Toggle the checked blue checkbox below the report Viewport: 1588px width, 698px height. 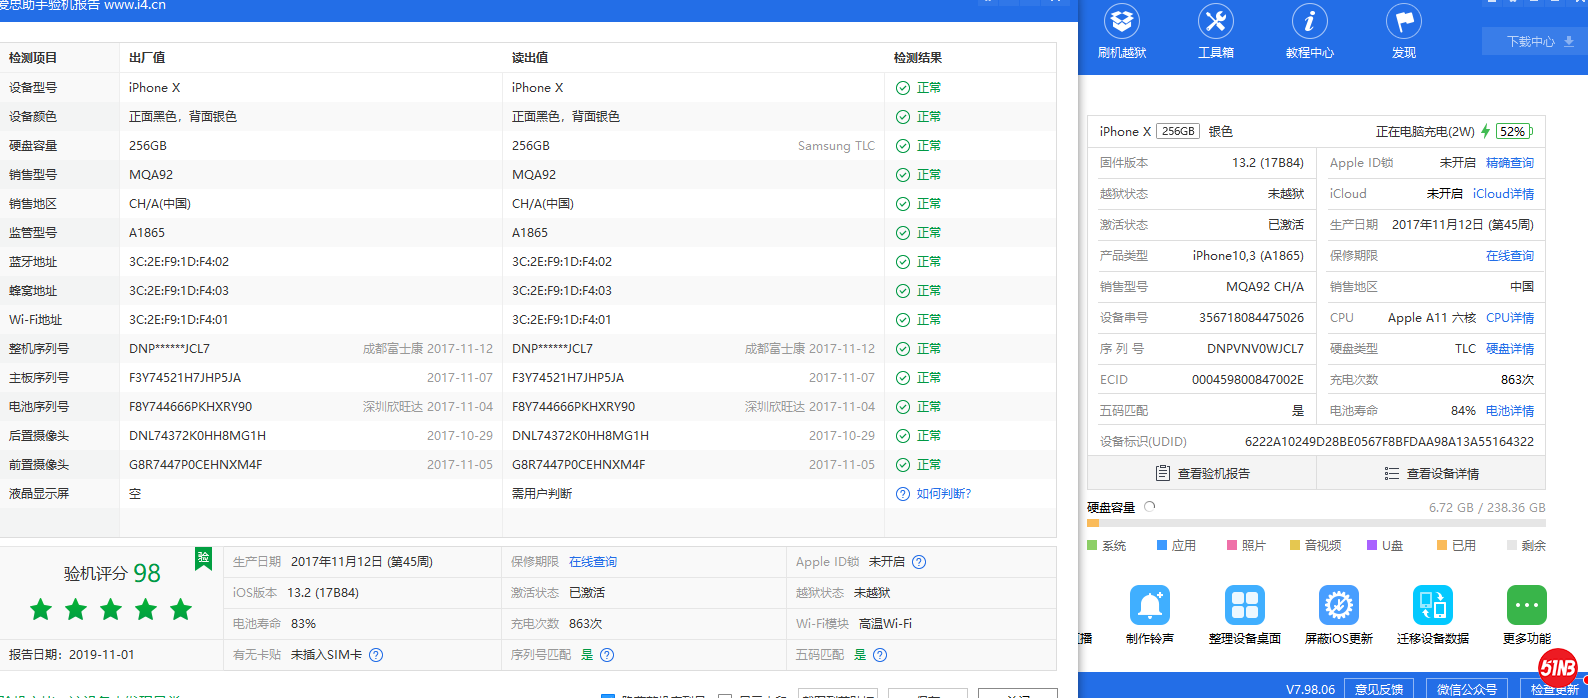click(x=607, y=695)
